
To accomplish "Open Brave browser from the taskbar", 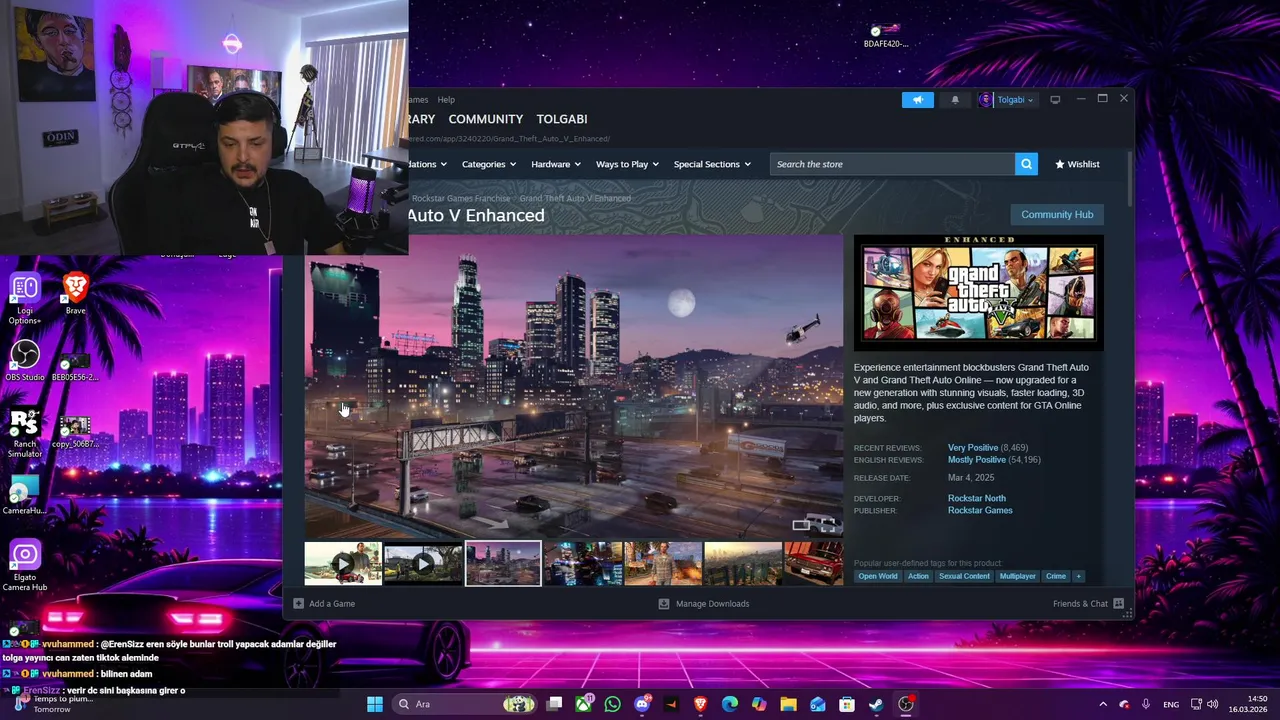I will click(701, 704).
